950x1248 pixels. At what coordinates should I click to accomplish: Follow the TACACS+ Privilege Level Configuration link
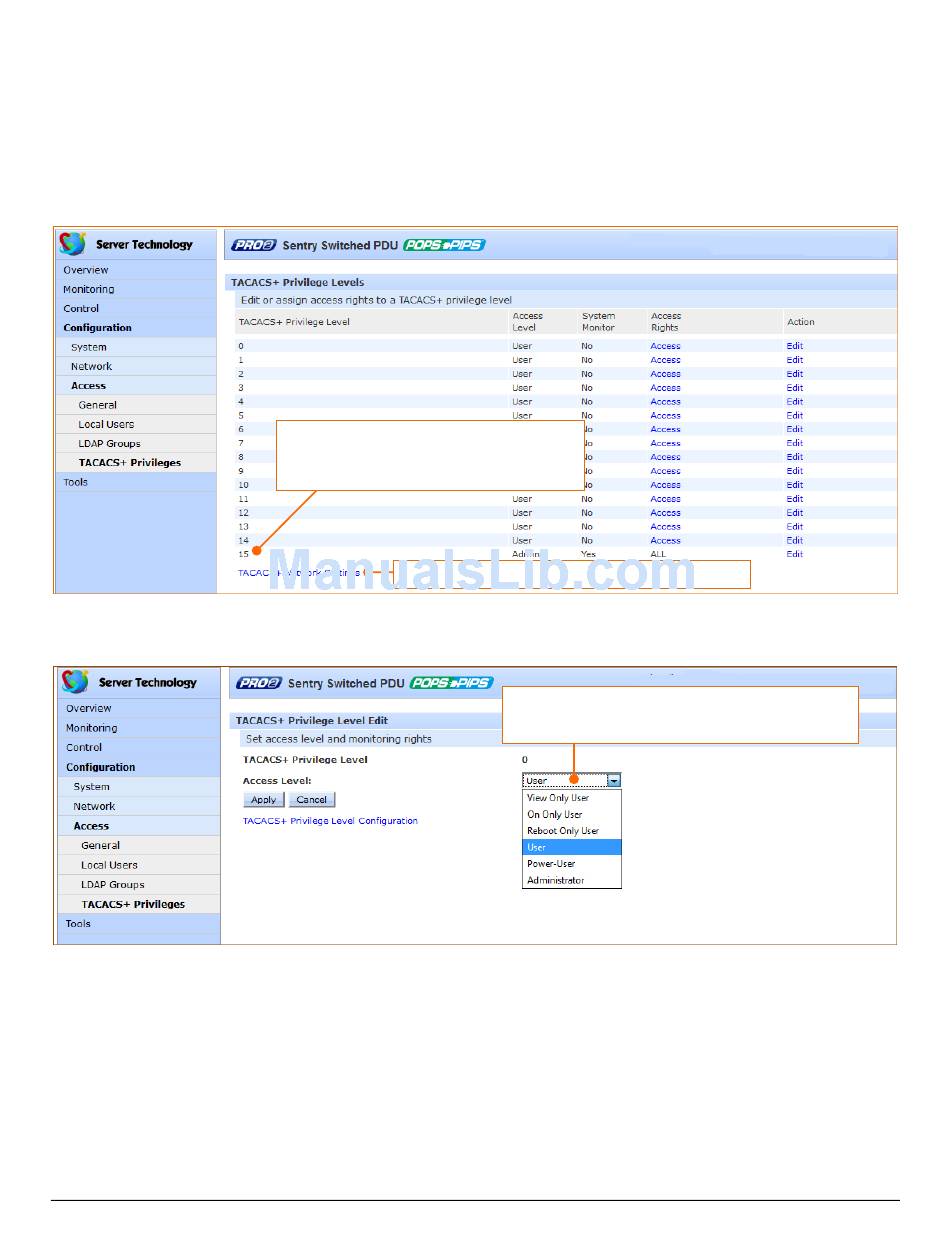330,821
